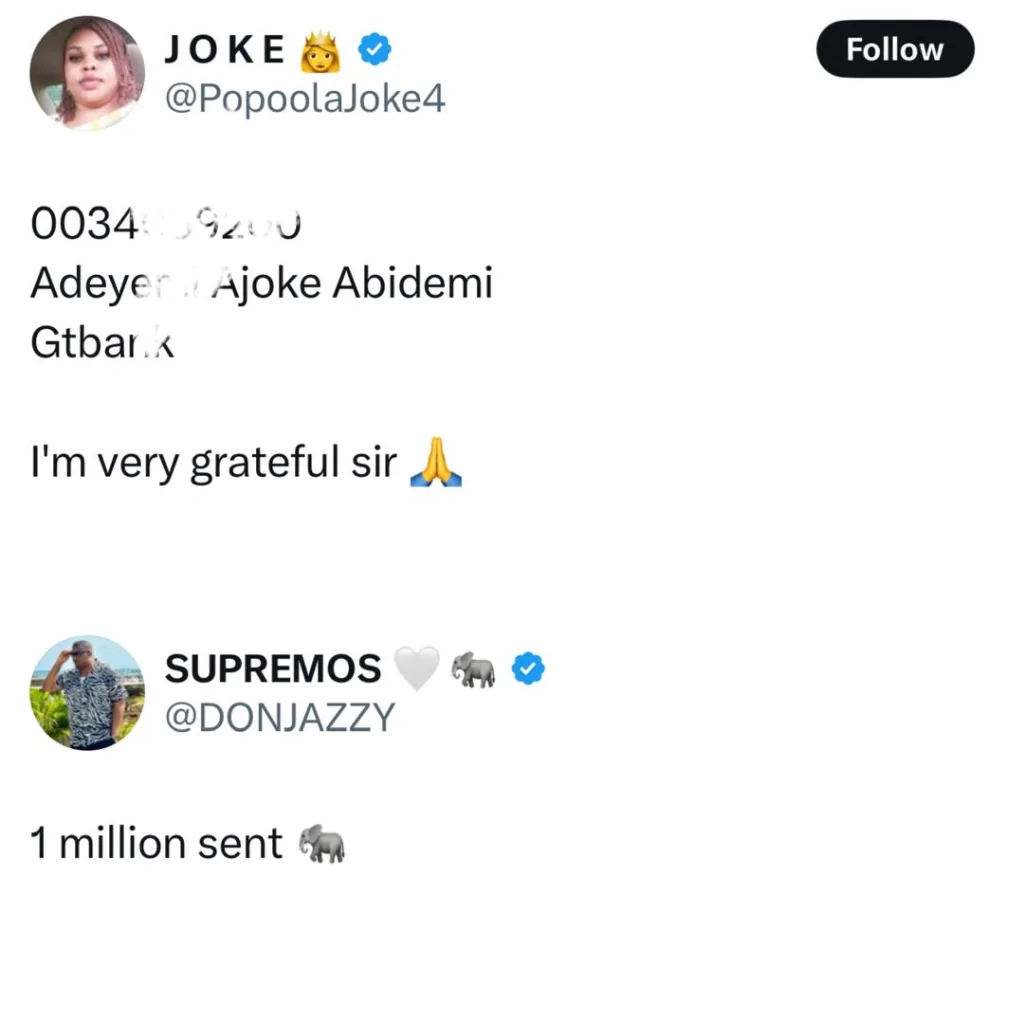
Task: Click the Follow button
Action: click(894, 49)
